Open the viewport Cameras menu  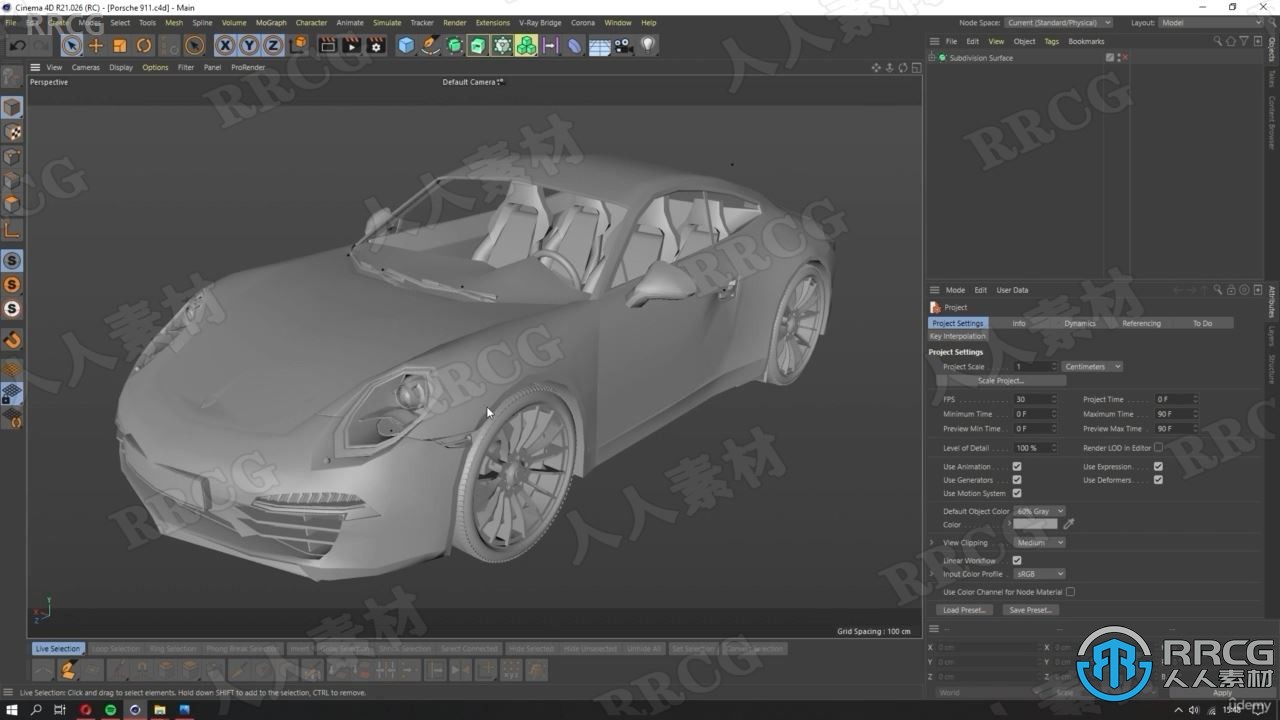coord(85,67)
